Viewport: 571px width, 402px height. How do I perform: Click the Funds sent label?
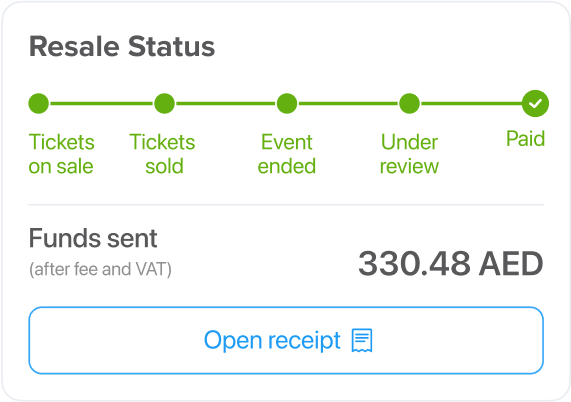[x=93, y=238]
